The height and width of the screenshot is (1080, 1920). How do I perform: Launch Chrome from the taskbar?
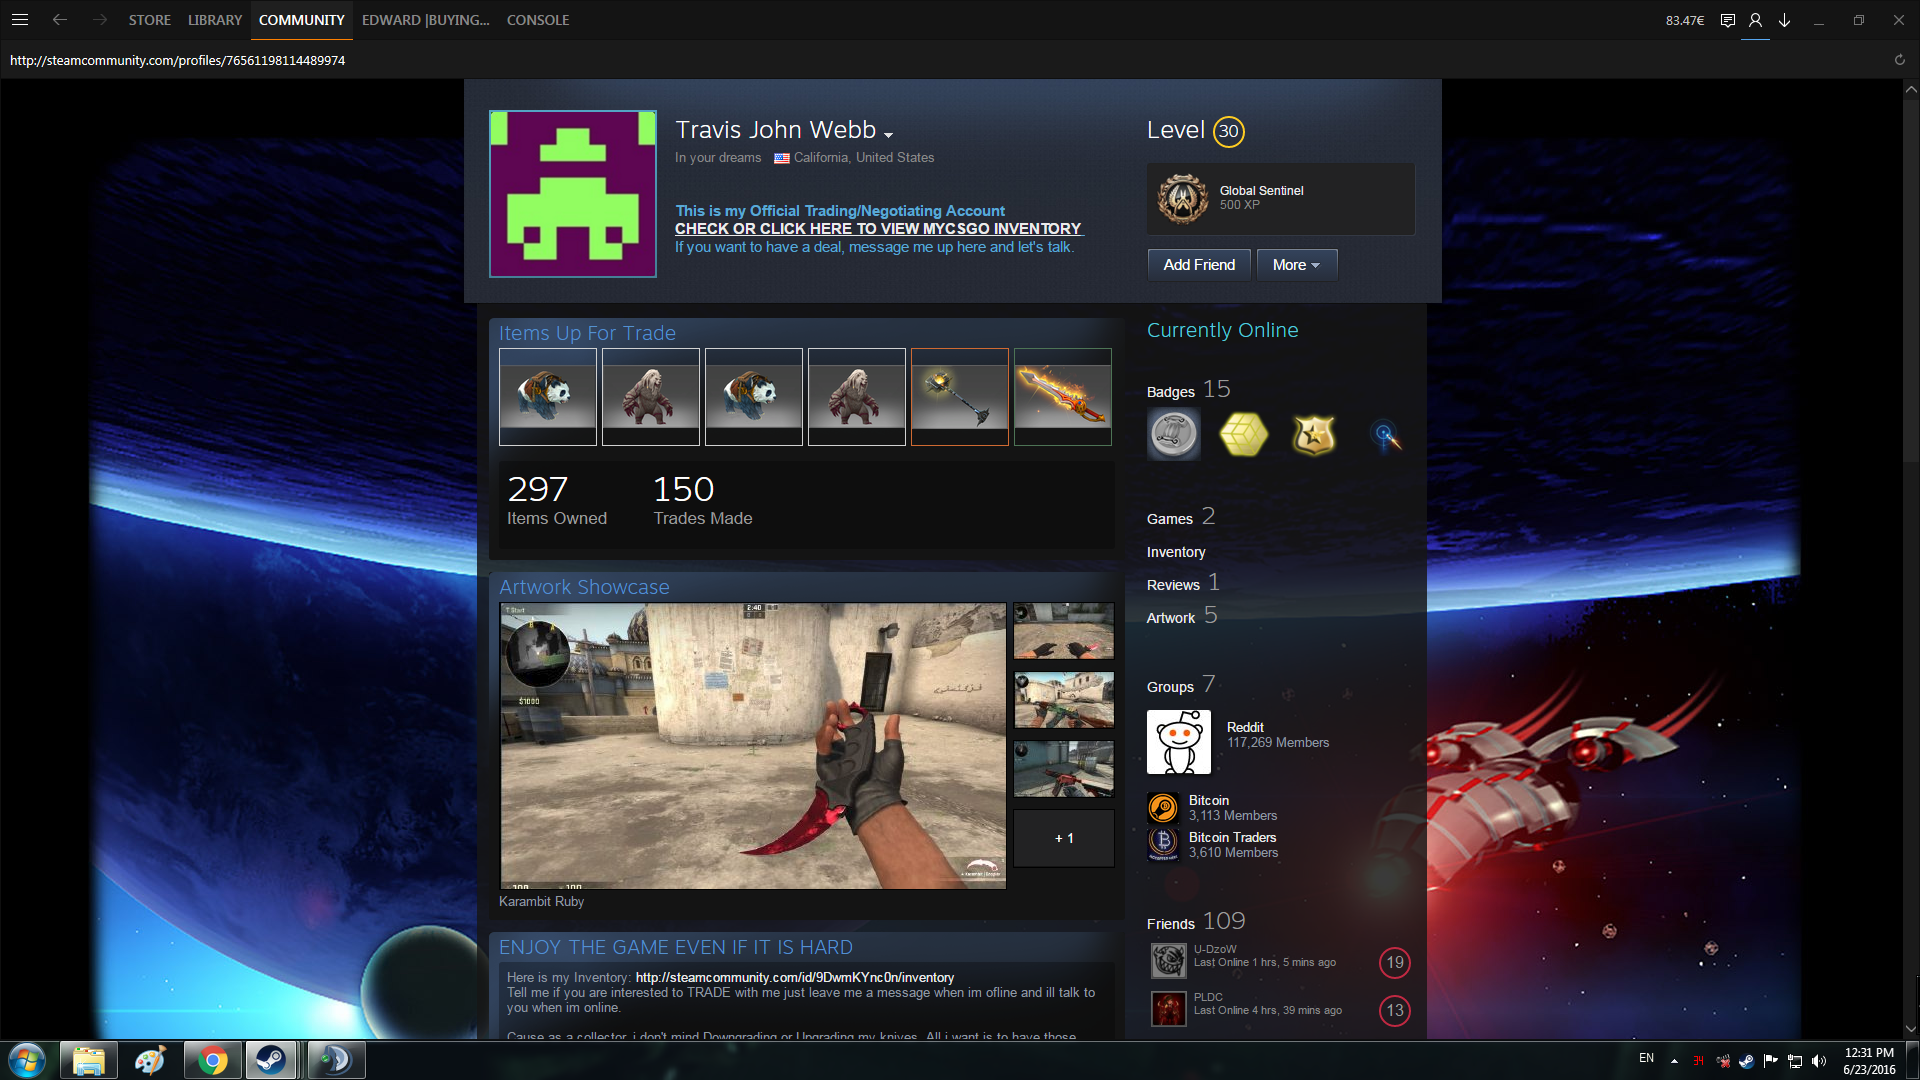click(211, 1060)
